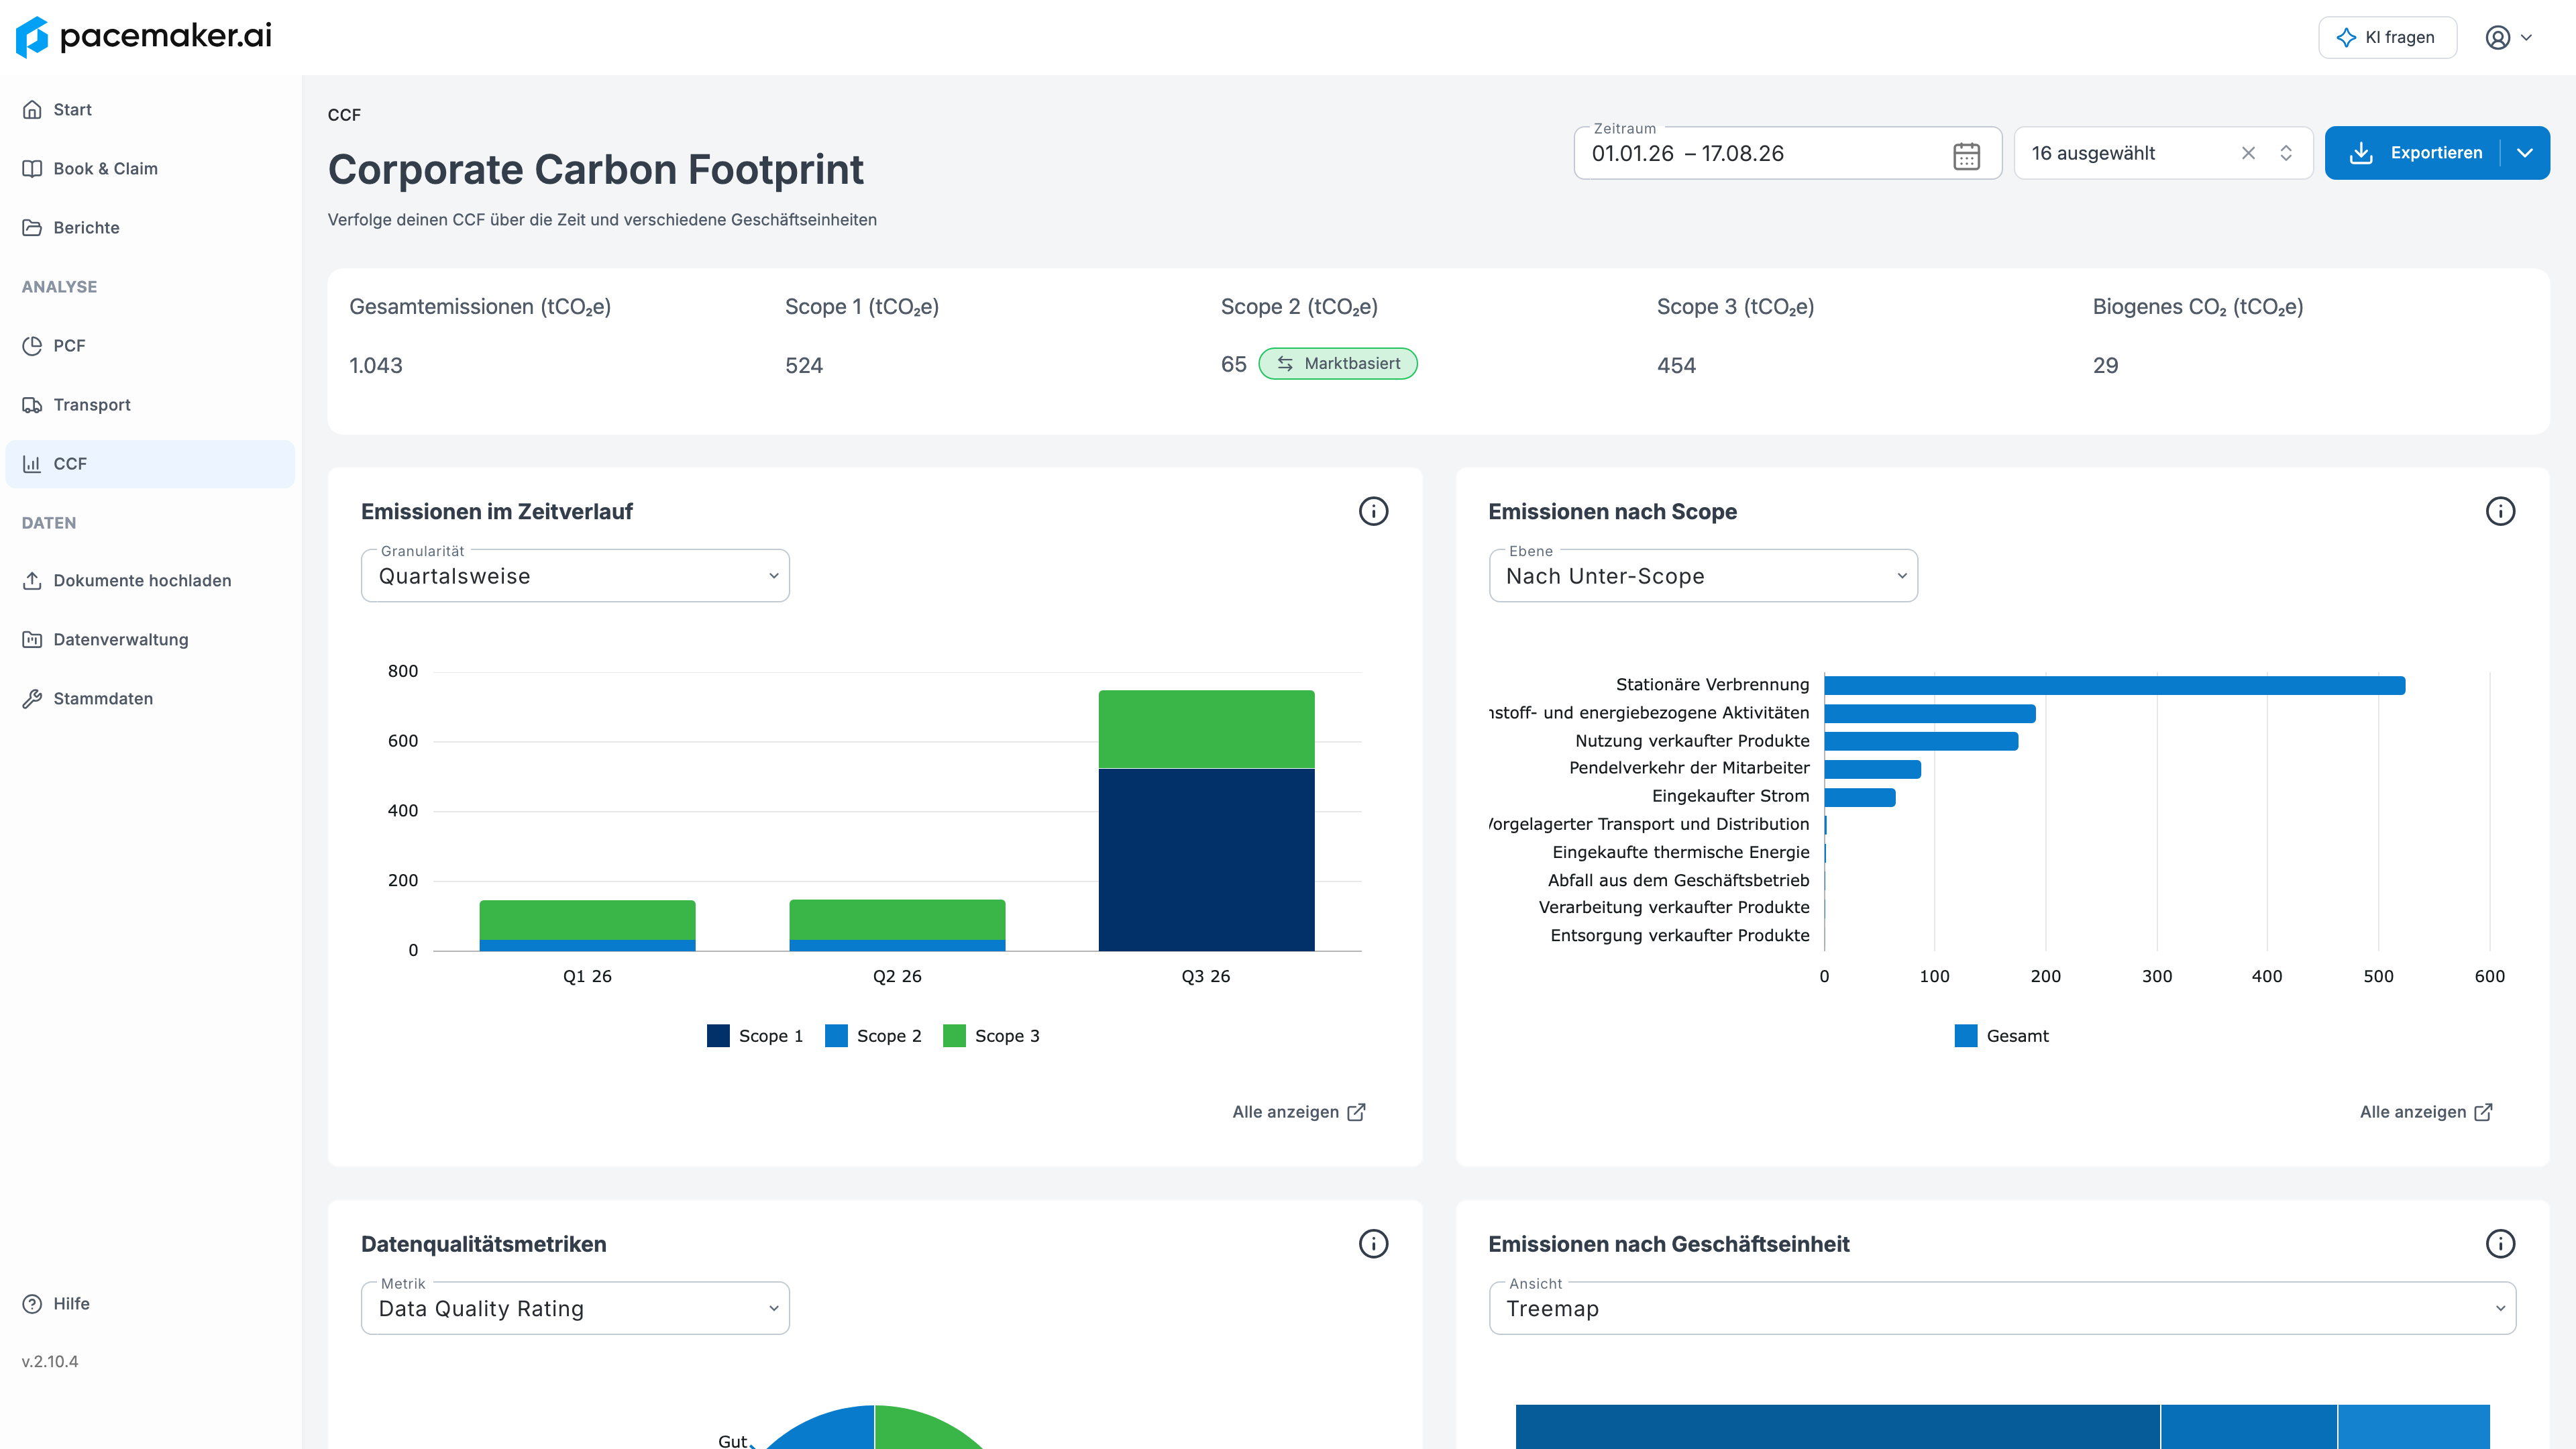Click Scope 2 color swatch in legend

pyautogui.click(x=836, y=1036)
